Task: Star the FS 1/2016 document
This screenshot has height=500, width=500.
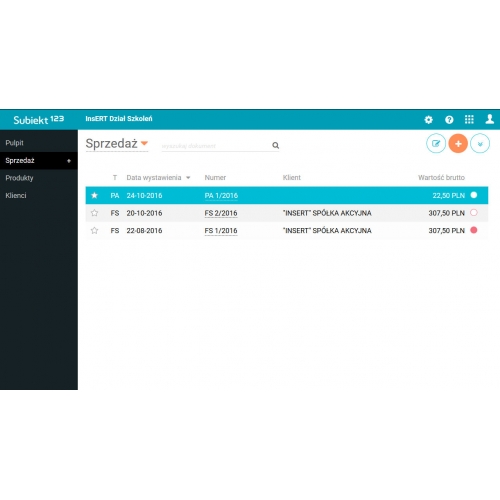Action: click(x=94, y=230)
